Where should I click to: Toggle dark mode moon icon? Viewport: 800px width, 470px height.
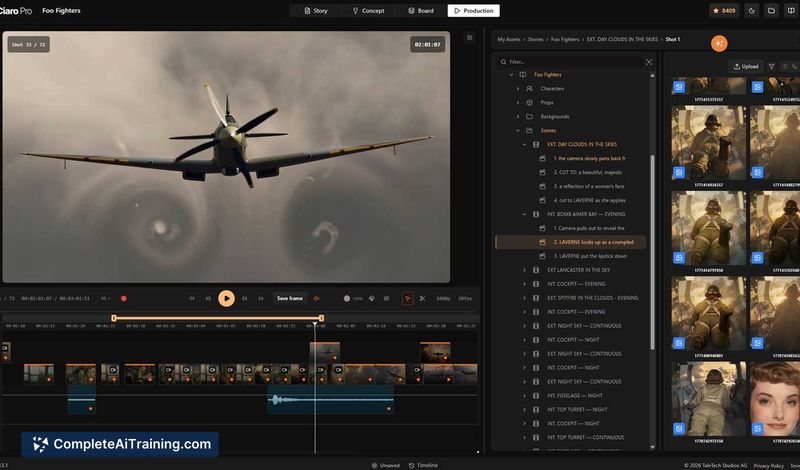[752, 10]
